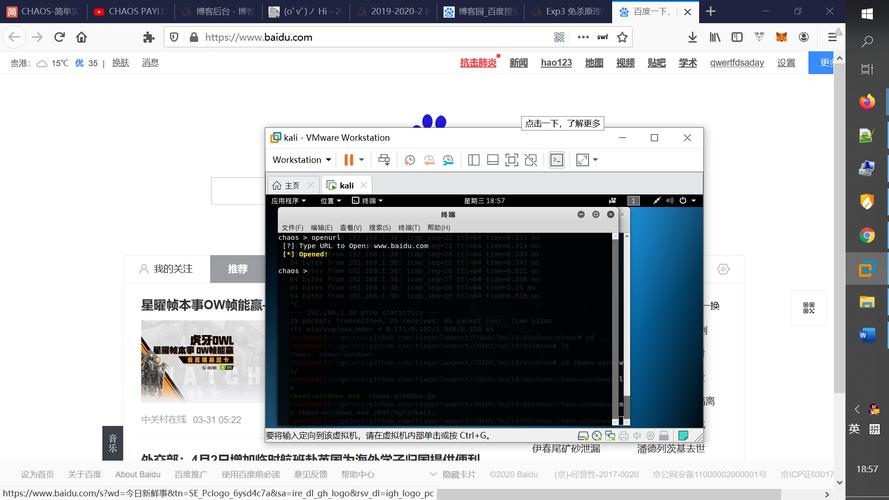This screenshot has width=889, height=500.
Task: Click the Kali volume icon in top bar
Action: [670, 201]
